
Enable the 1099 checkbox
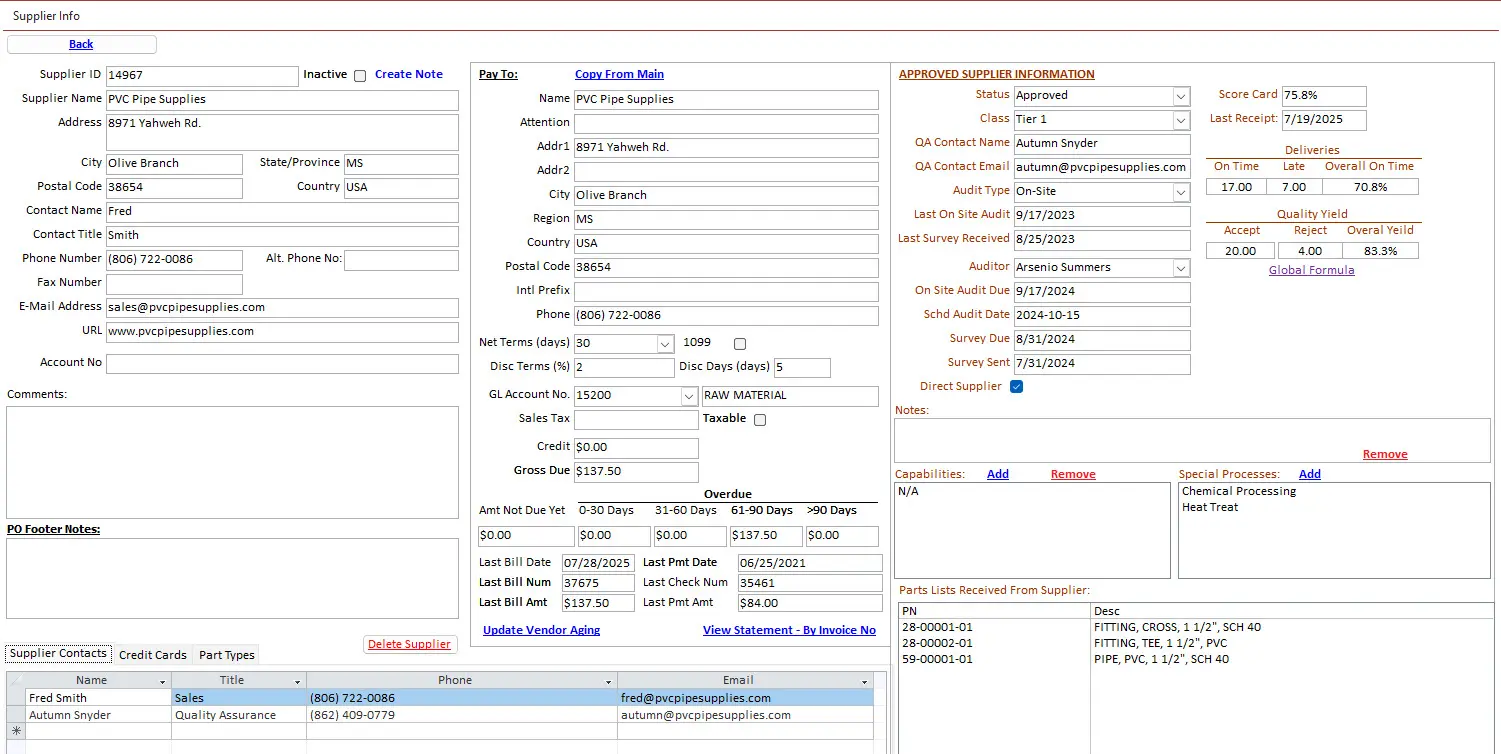740,344
